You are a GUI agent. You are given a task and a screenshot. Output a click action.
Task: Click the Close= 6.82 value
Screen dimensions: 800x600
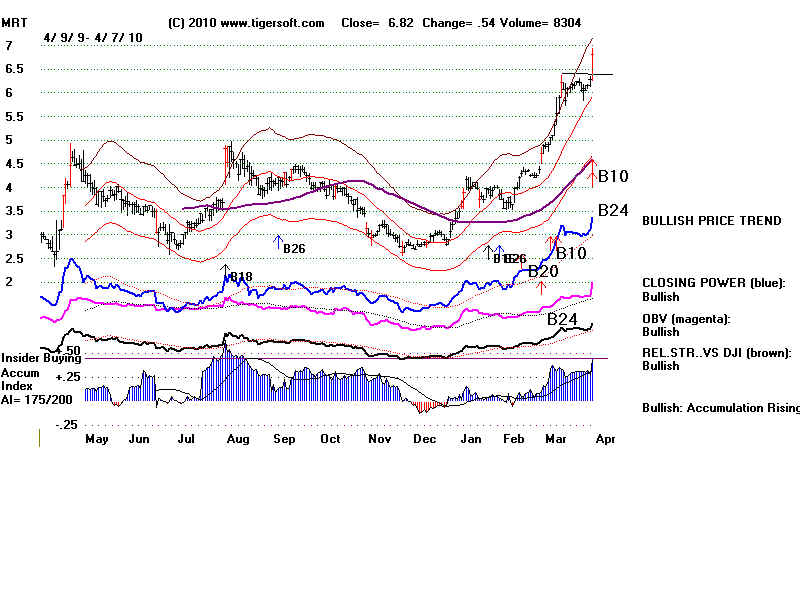tap(378, 23)
